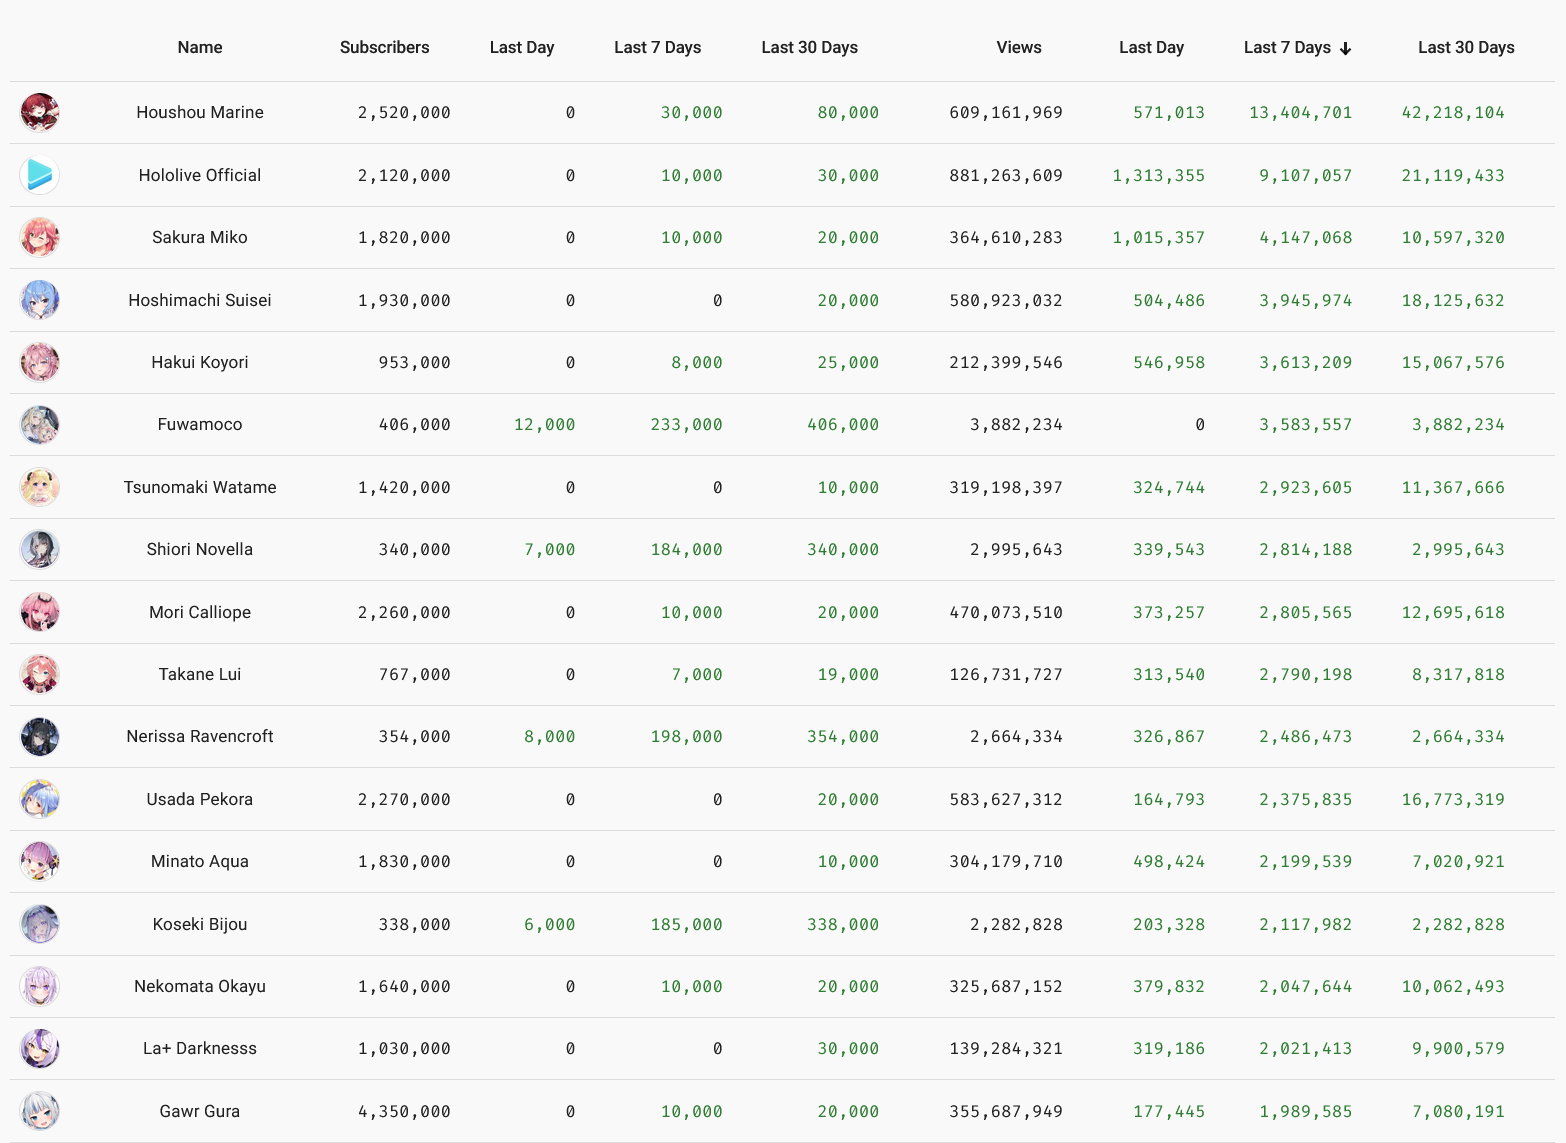The height and width of the screenshot is (1143, 1566).
Task: Sort by Subscribers column header
Action: point(384,47)
